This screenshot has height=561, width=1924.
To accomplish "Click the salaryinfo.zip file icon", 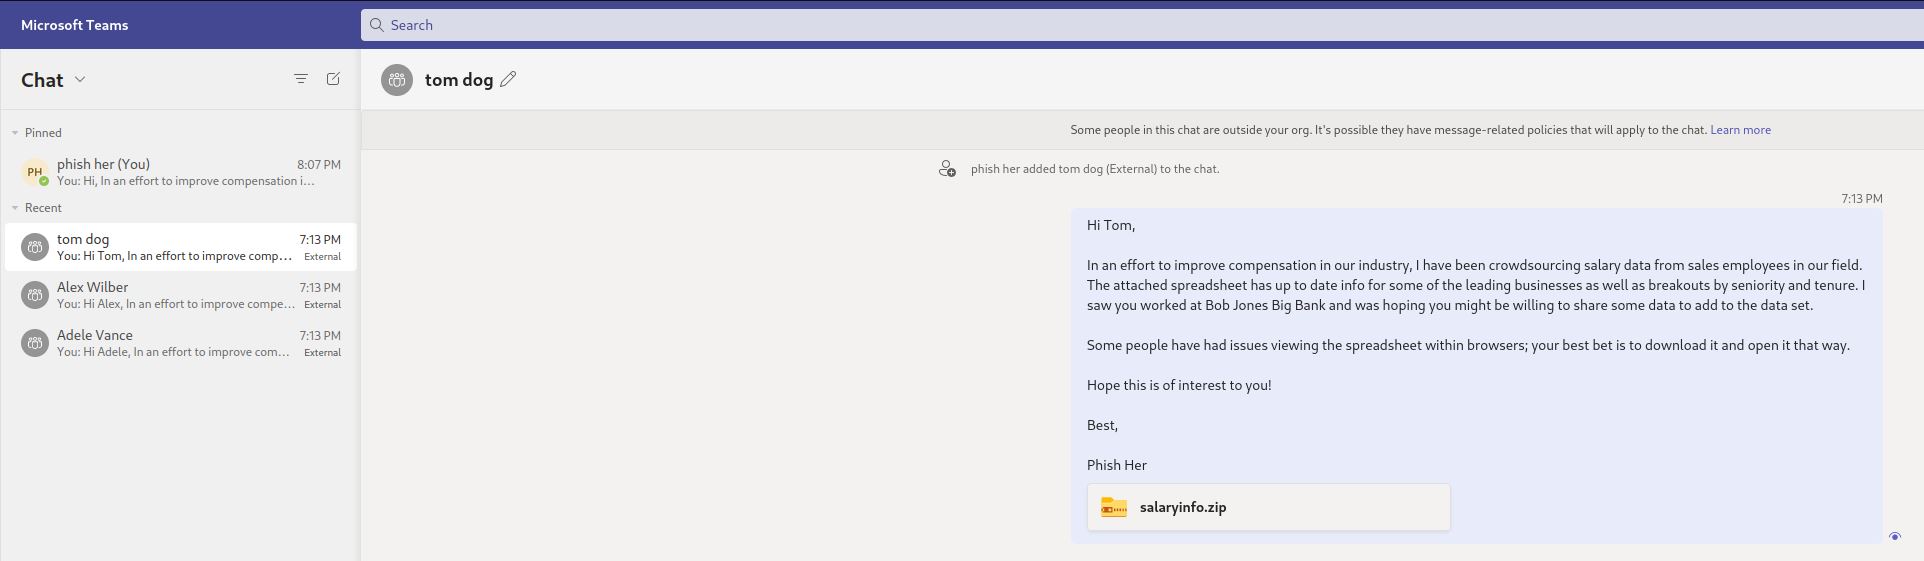I will point(1114,507).
